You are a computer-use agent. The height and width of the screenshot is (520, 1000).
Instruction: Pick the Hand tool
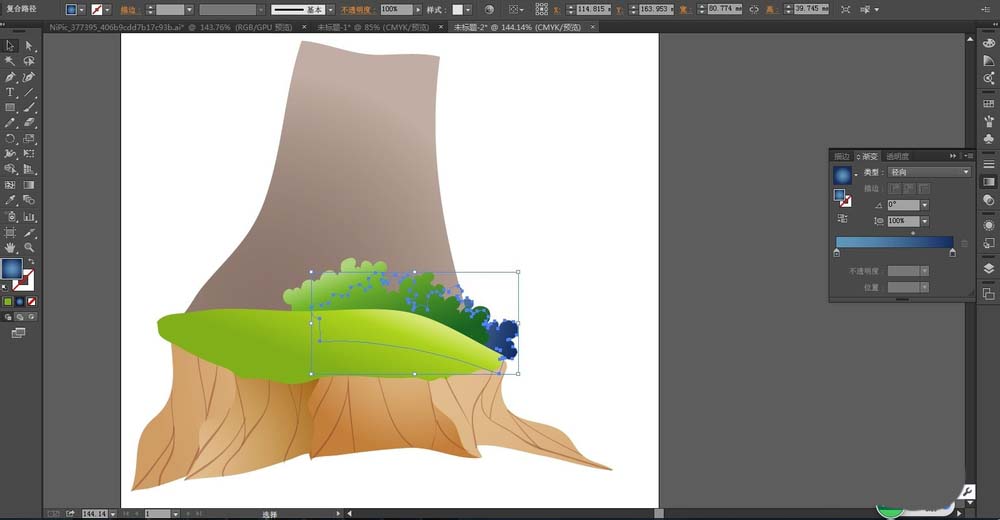coord(10,246)
